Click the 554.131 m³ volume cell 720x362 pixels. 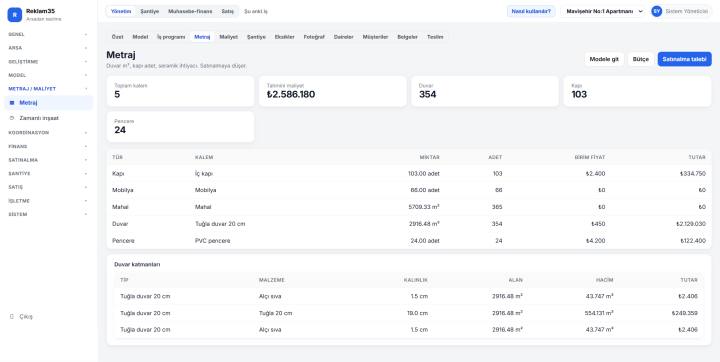click(x=600, y=313)
